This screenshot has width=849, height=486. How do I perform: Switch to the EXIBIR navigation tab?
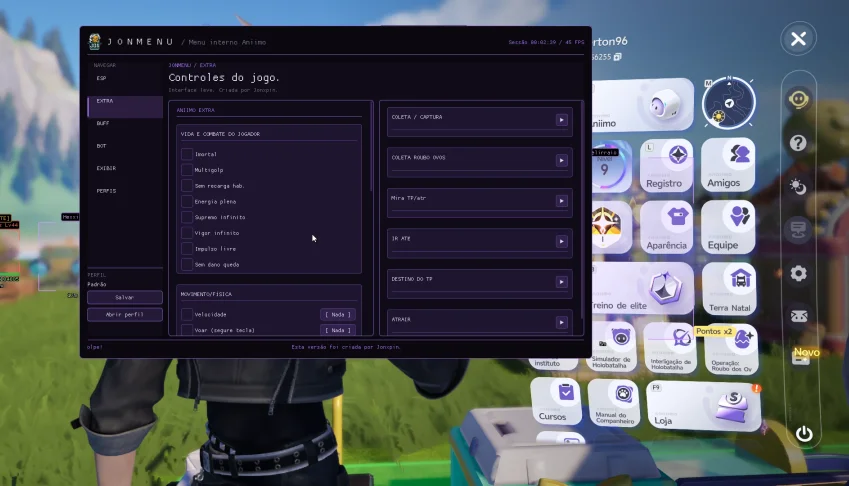pyautogui.click(x=125, y=168)
